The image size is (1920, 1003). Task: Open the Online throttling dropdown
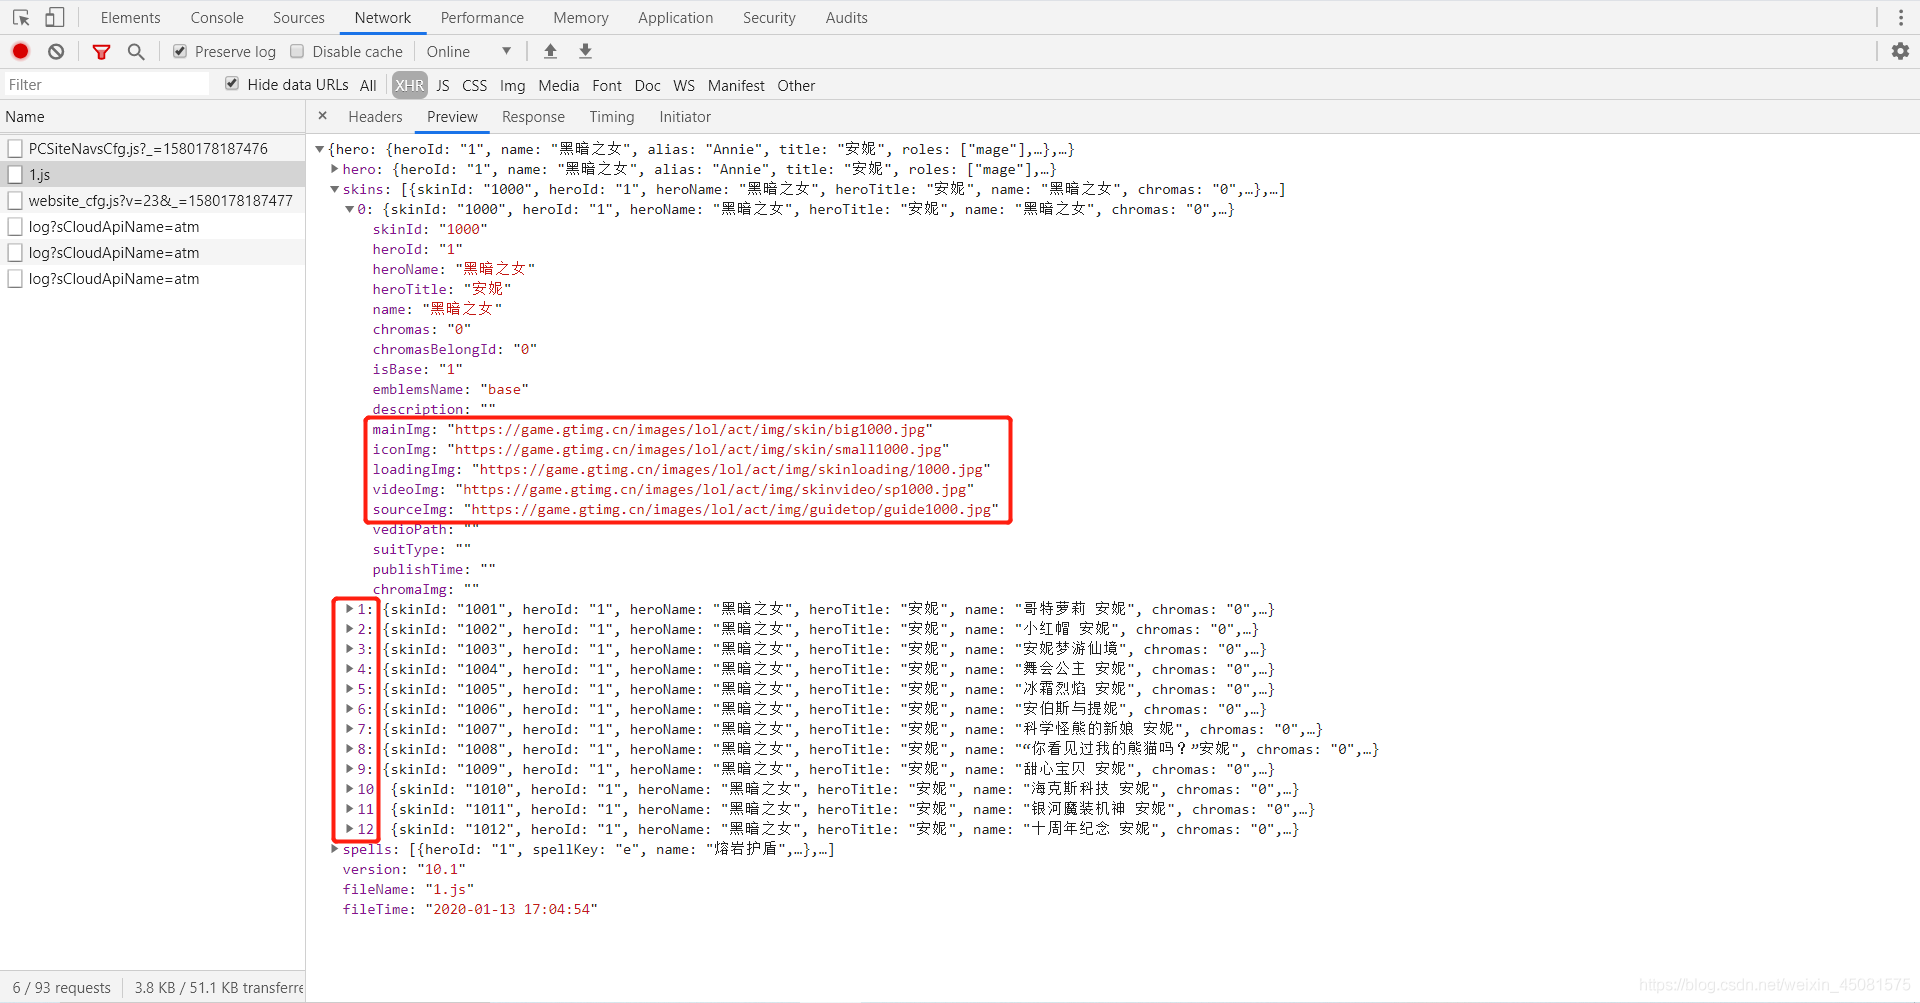point(468,51)
